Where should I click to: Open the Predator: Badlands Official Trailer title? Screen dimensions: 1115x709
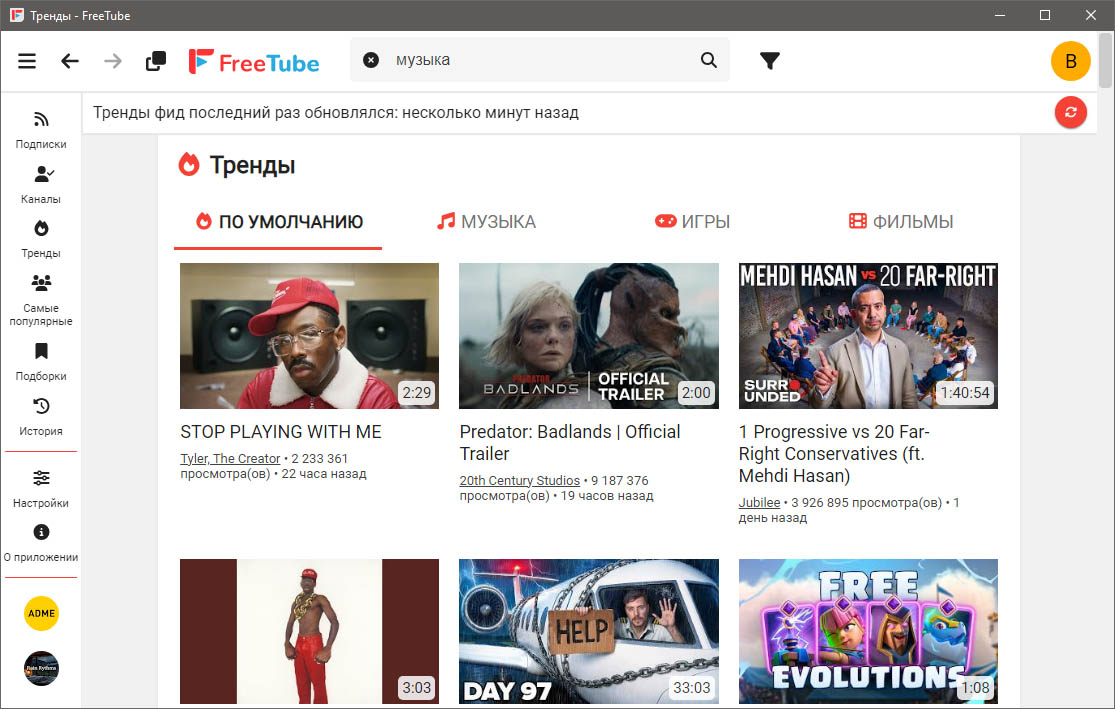[570, 442]
